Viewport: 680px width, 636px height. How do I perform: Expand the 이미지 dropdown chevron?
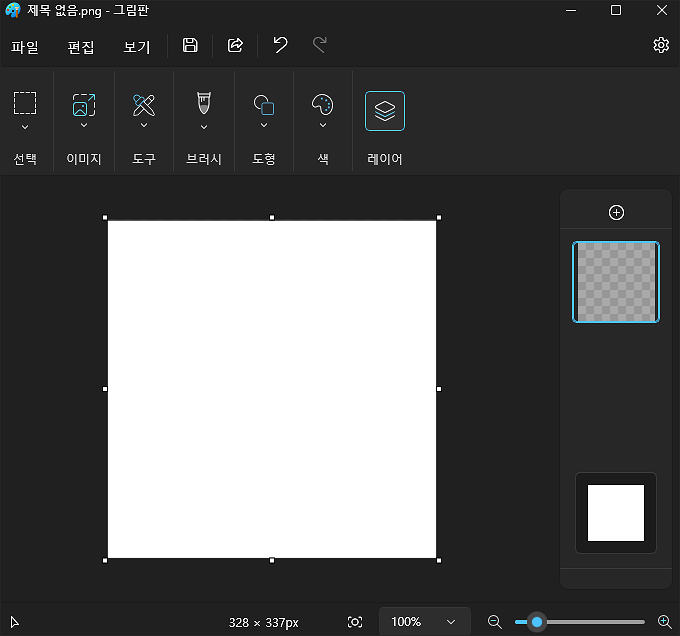tap(84, 125)
